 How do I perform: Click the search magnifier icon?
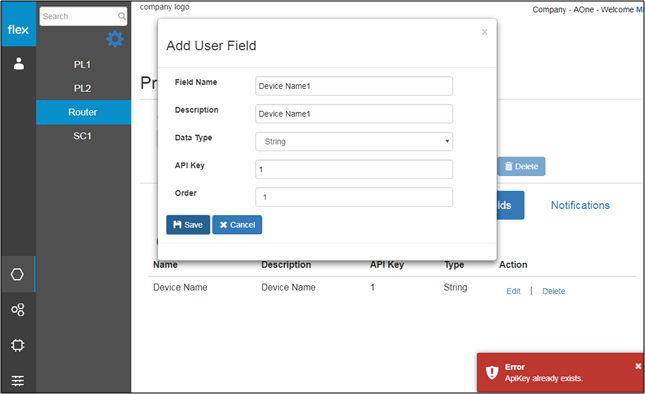[x=122, y=16]
